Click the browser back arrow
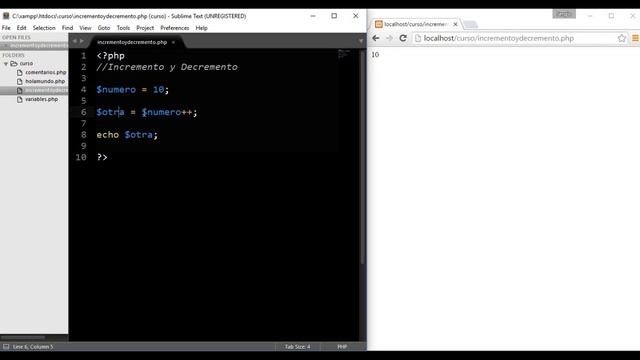Image resolution: width=640 pixels, height=360 pixels. click(376, 38)
